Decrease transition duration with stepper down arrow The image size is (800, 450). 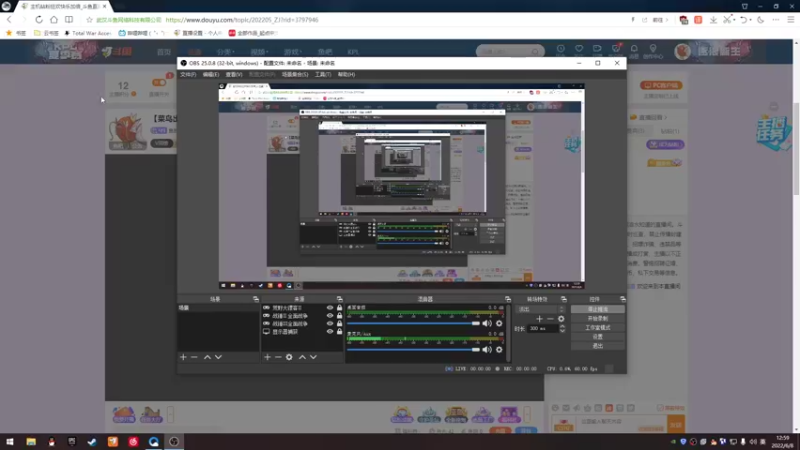click(562, 331)
